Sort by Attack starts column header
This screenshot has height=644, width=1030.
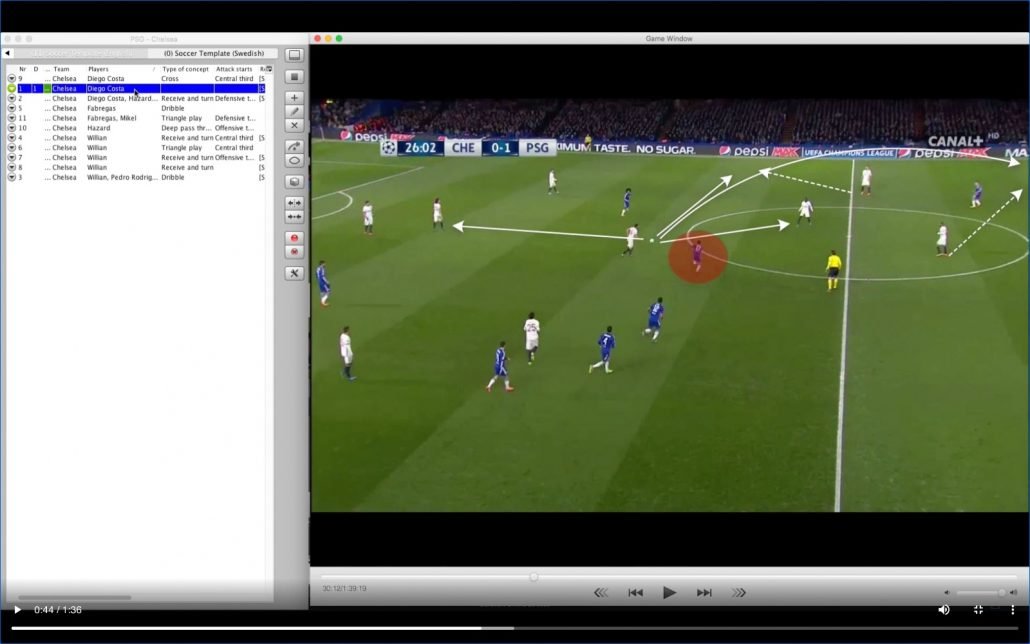234,68
